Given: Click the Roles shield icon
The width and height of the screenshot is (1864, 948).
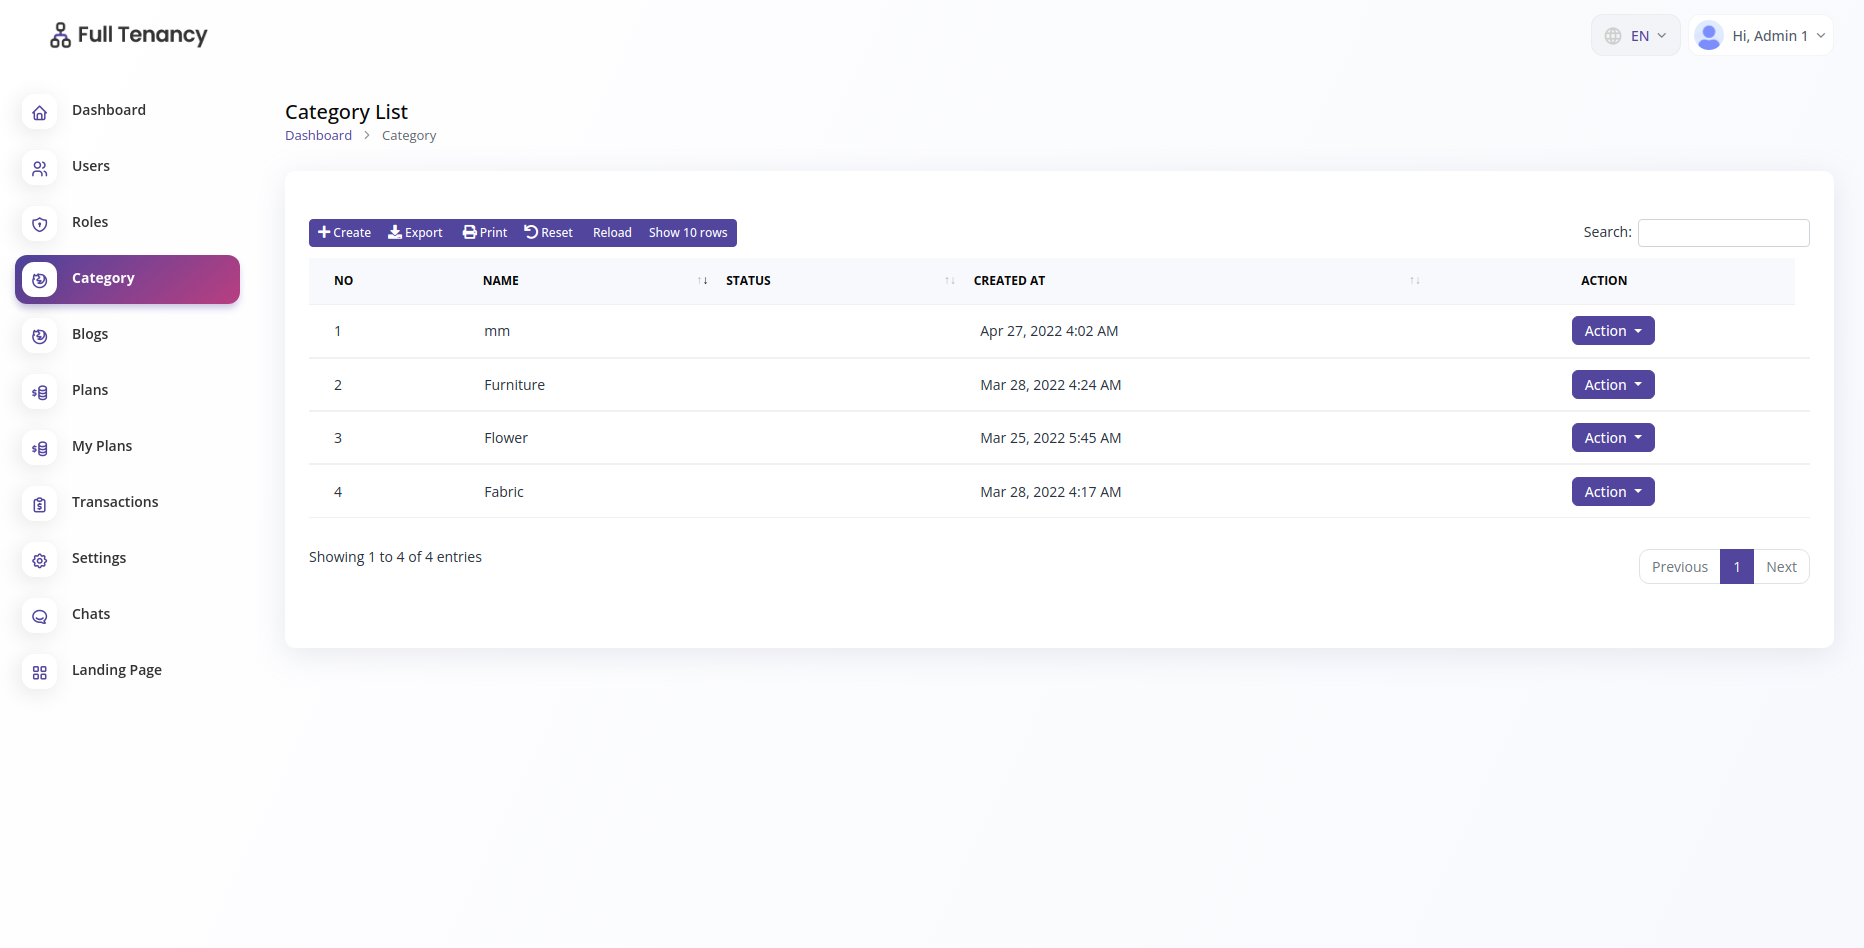Looking at the screenshot, I should 39,224.
